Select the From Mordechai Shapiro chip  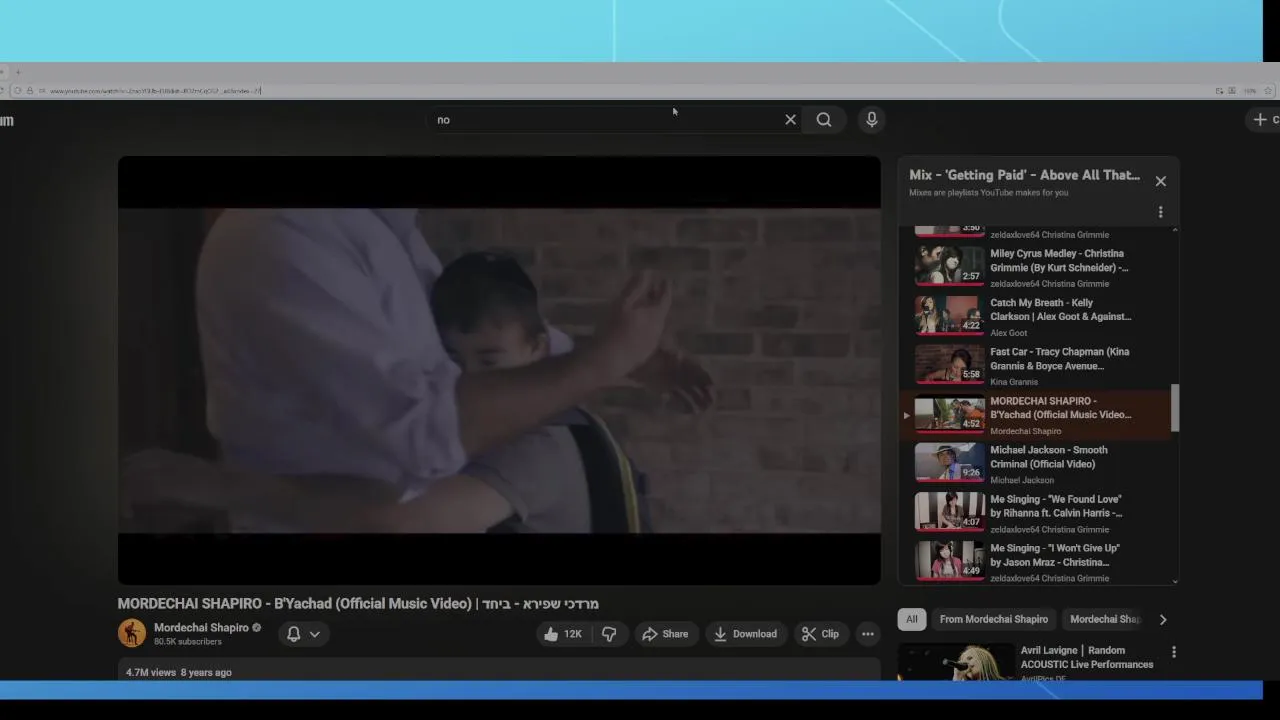(x=994, y=619)
